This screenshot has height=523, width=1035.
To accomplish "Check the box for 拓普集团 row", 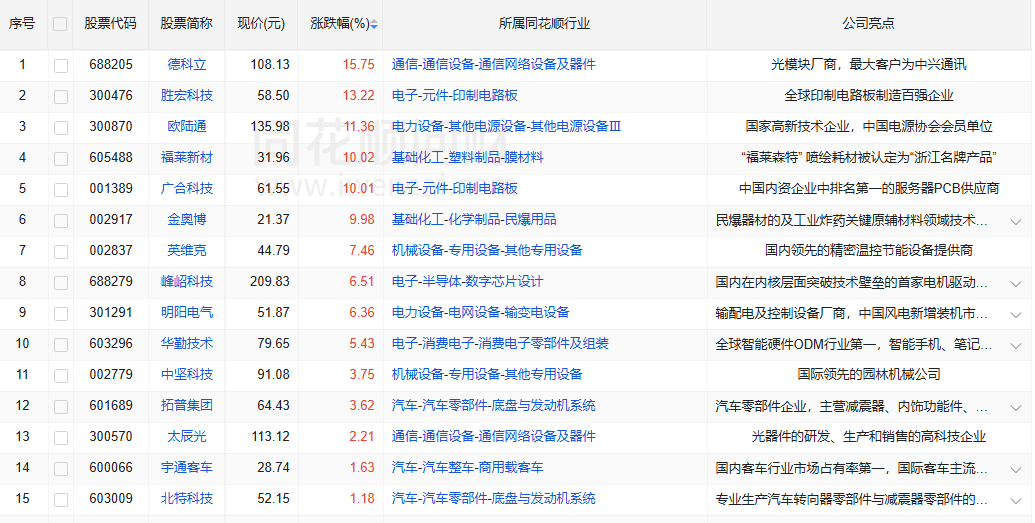I will click(61, 407).
